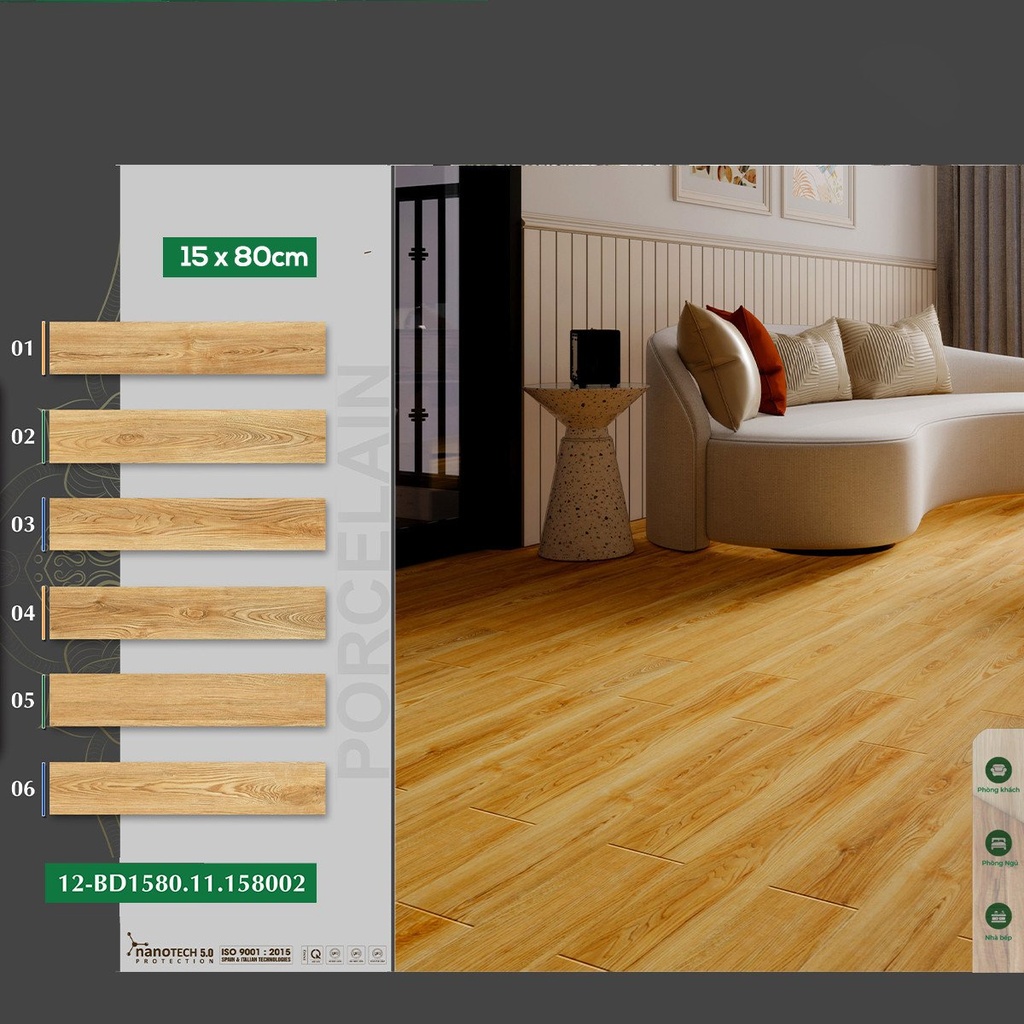Click the number label "06"
The width and height of the screenshot is (1024, 1024).
click(x=22, y=789)
